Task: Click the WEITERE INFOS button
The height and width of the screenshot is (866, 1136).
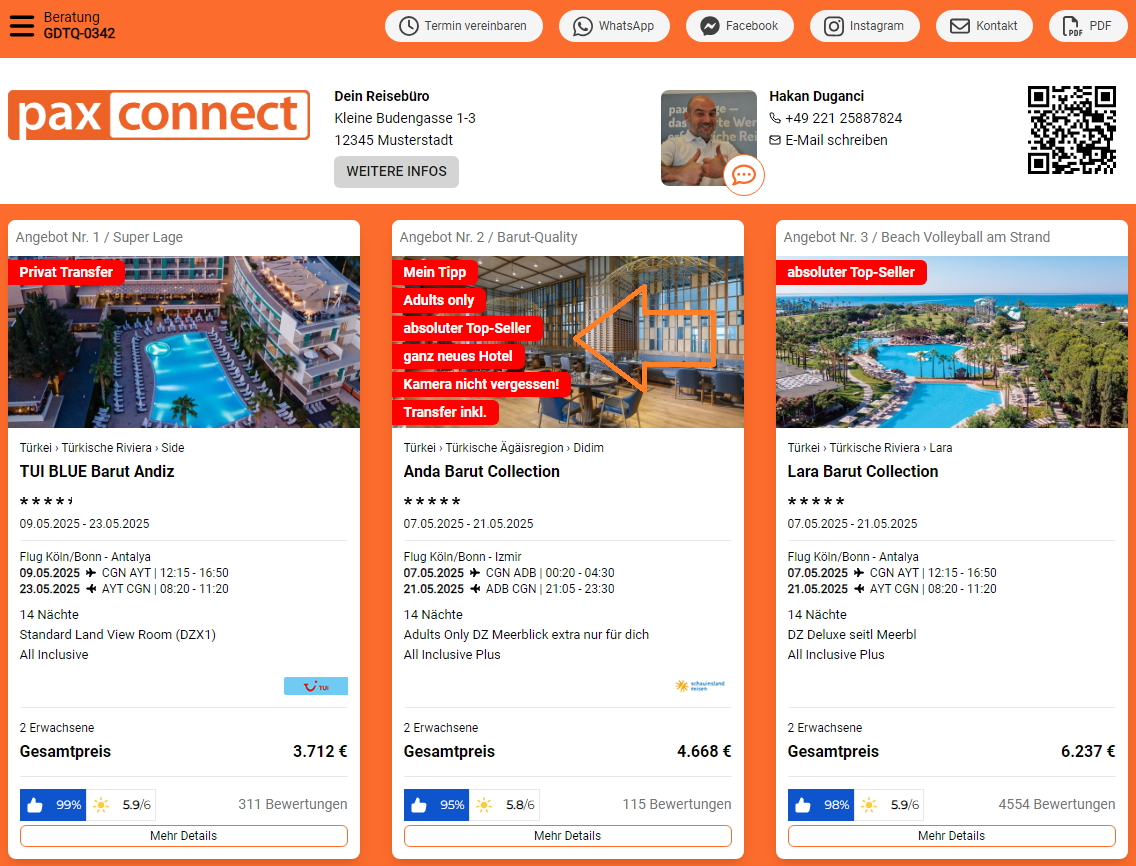Action: [396, 172]
